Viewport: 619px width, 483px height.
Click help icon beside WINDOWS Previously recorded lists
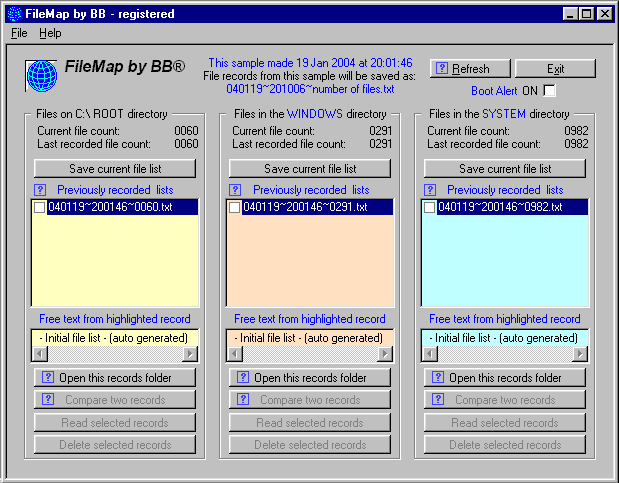[x=236, y=190]
